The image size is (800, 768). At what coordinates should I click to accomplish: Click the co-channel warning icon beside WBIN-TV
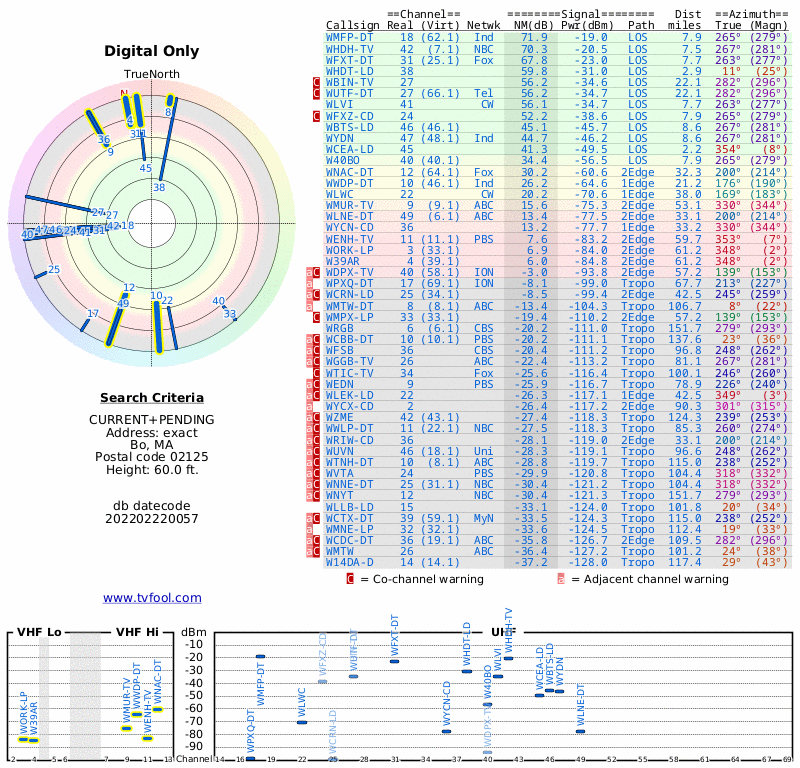pyautogui.click(x=316, y=82)
